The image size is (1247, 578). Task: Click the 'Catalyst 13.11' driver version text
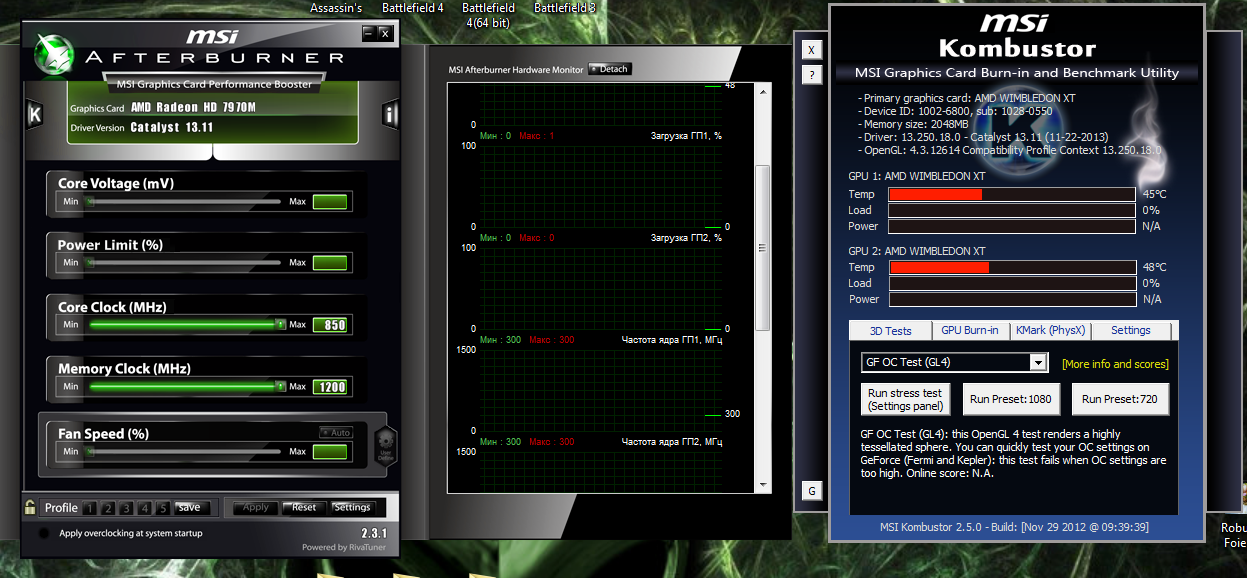click(172, 128)
